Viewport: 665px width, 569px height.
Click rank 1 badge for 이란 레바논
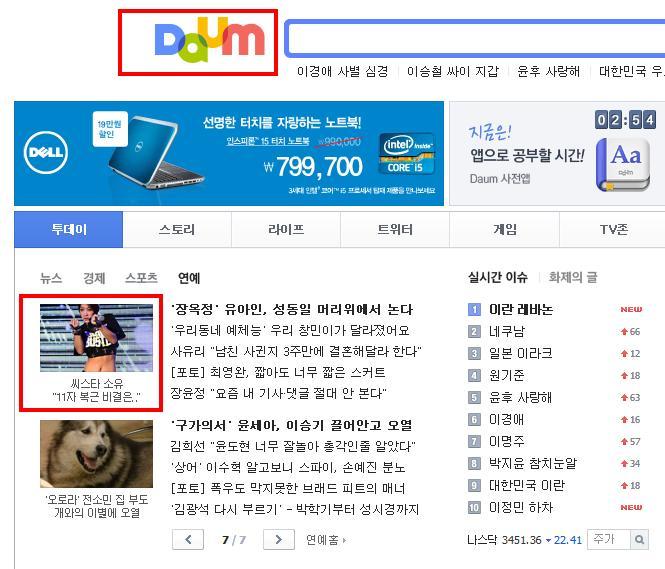(474, 309)
